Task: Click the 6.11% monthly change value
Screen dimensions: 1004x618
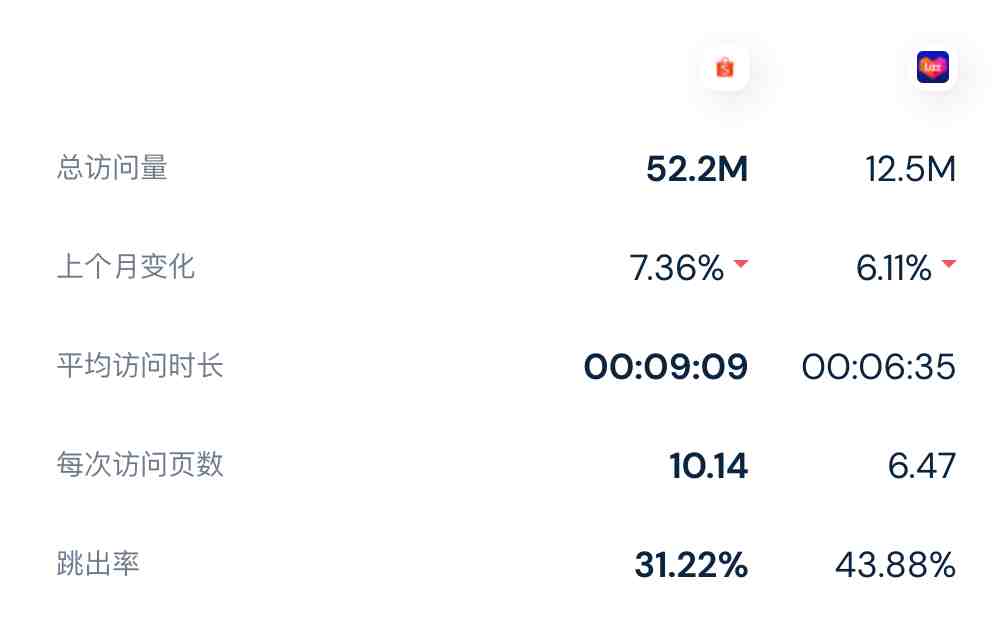Action: [894, 268]
